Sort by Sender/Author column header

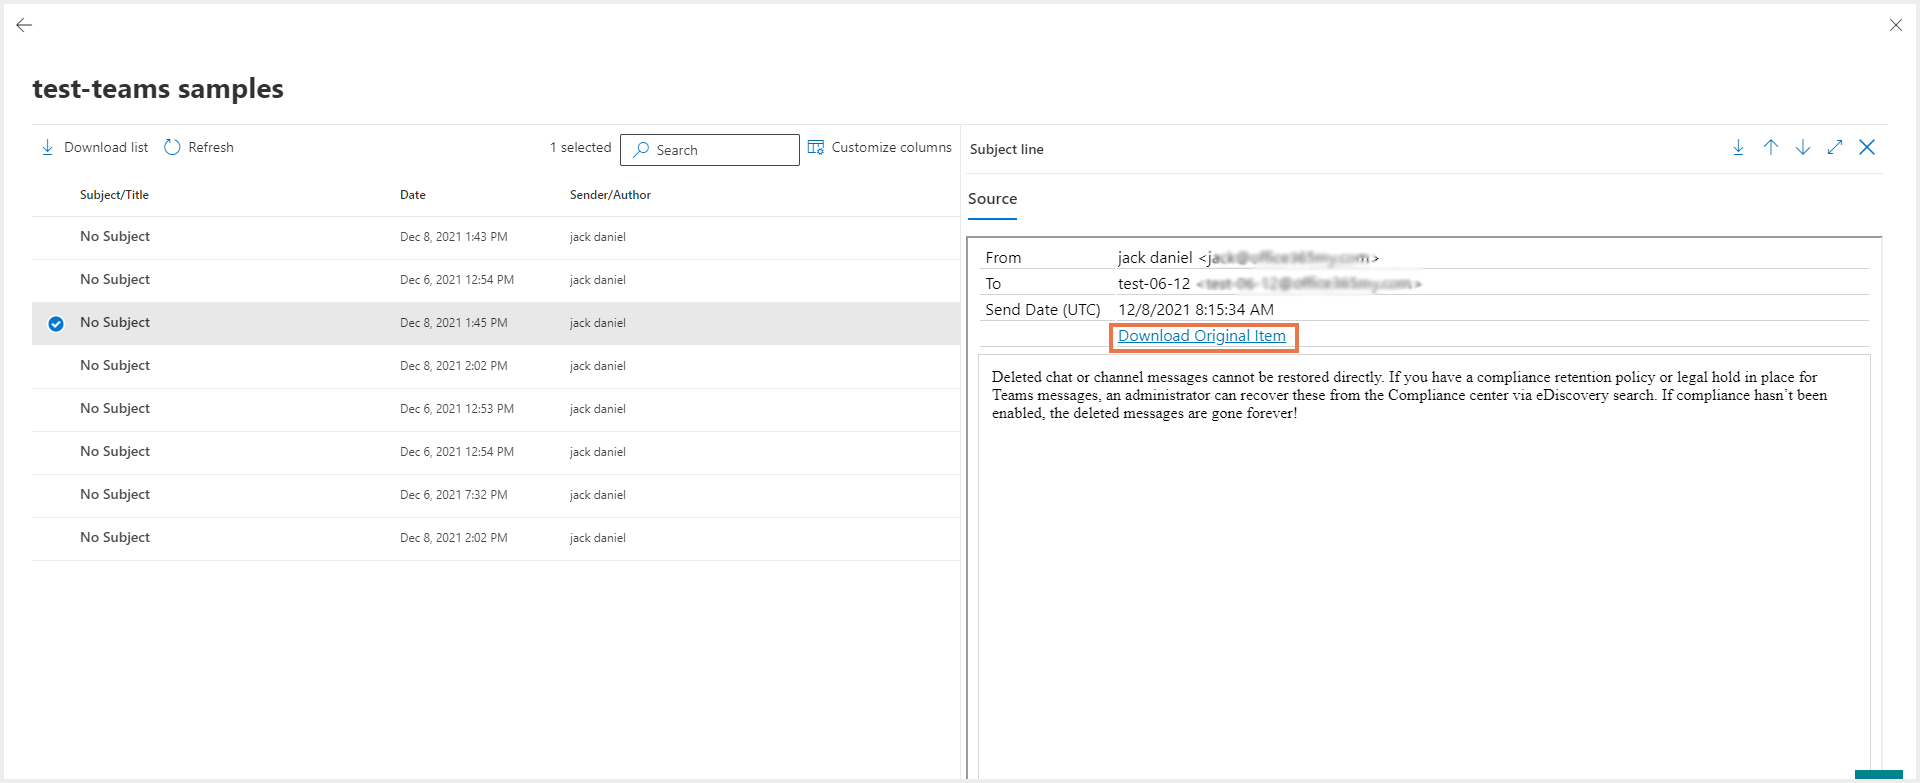click(610, 195)
